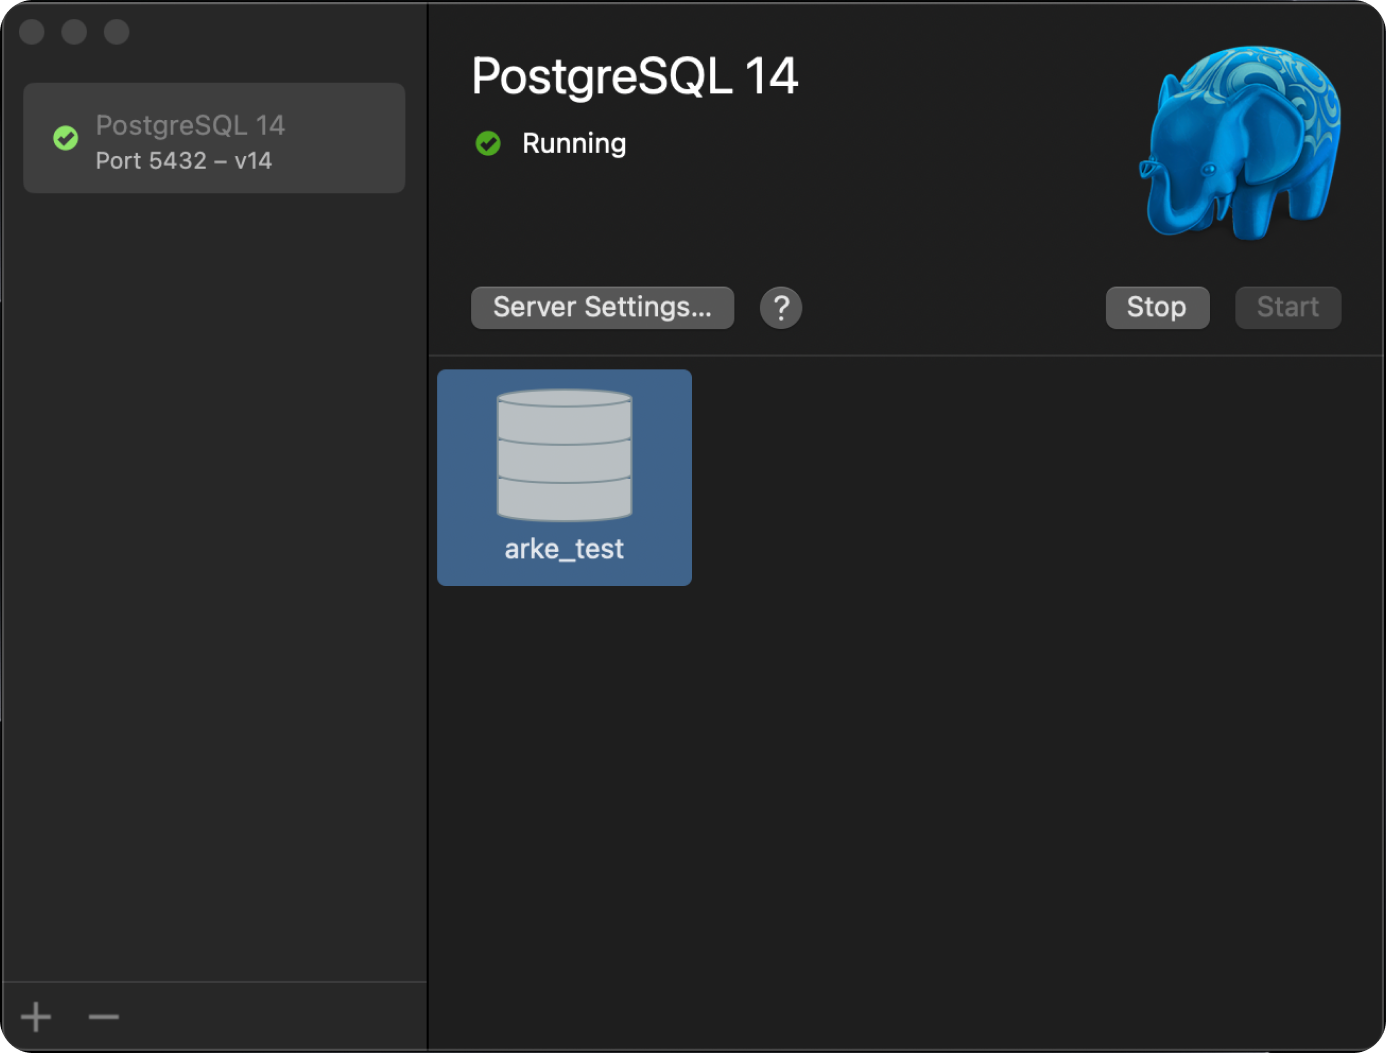Click the database cylinder icon labeled arke_test
The width and height of the screenshot is (1386, 1053).
click(564, 455)
